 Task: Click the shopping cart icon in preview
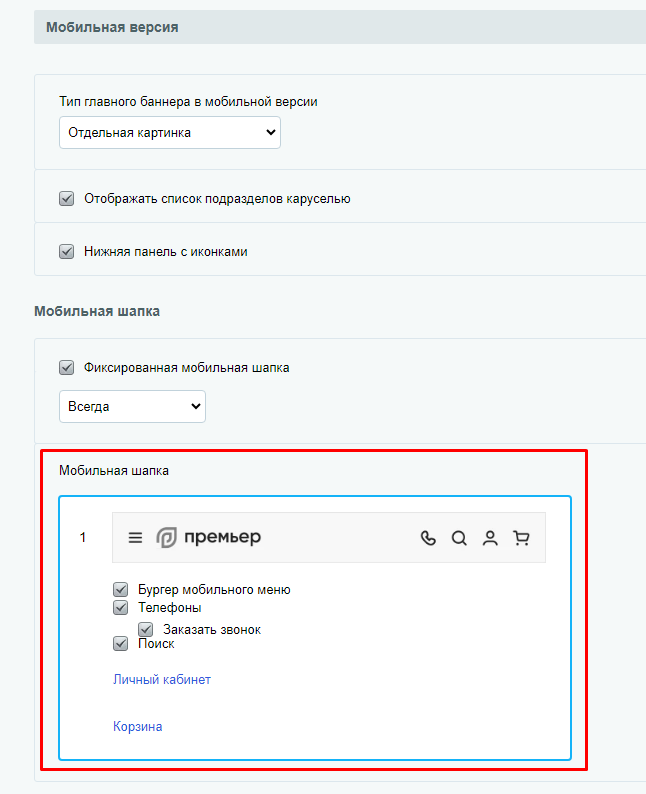click(x=521, y=538)
